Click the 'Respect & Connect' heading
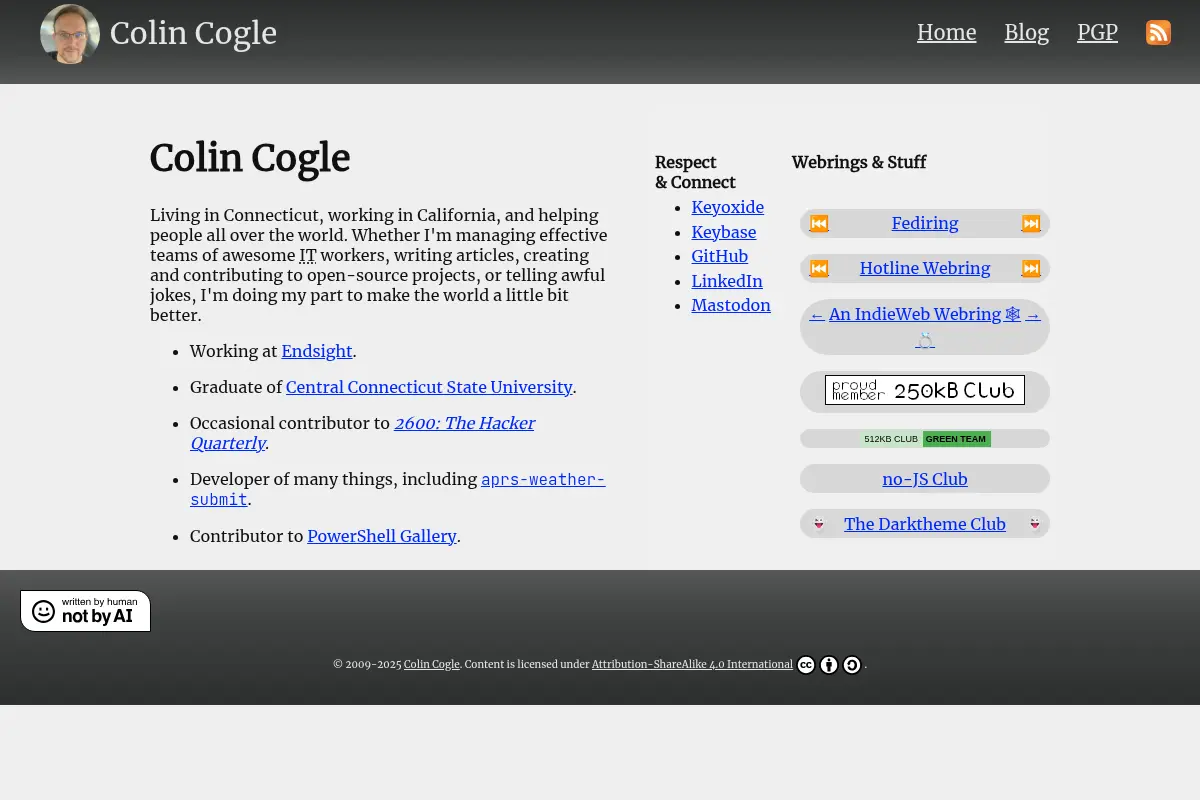 pos(695,172)
